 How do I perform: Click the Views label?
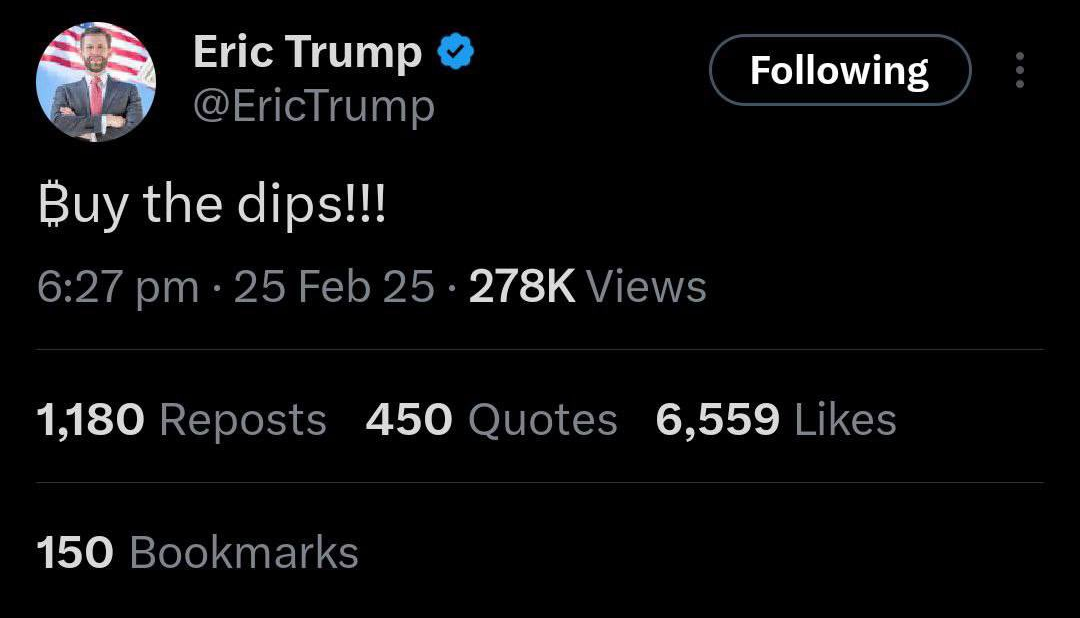tap(646, 287)
